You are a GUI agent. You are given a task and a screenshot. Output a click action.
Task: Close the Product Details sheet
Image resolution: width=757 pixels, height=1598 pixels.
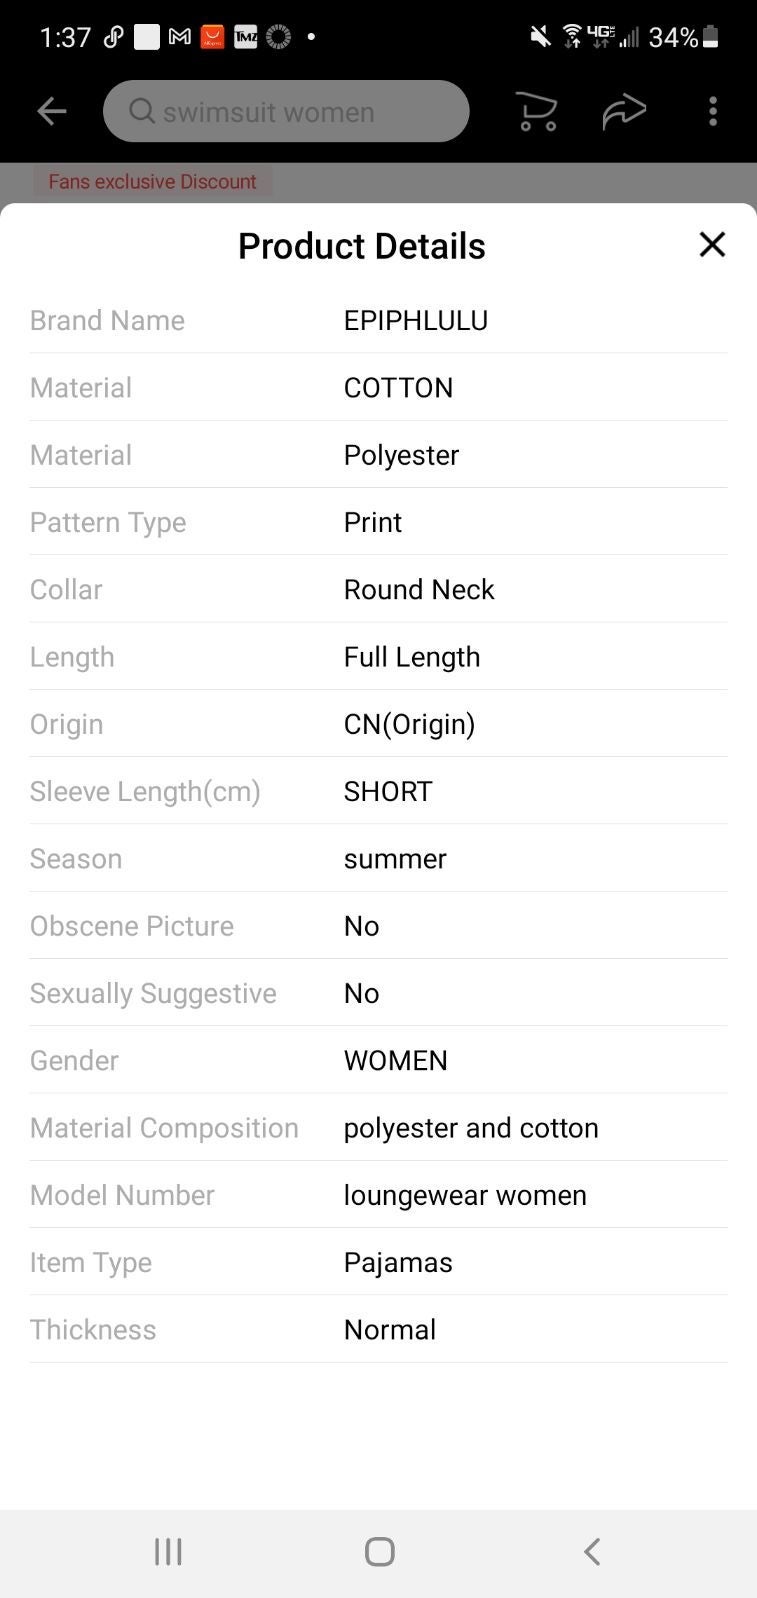pyautogui.click(x=712, y=244)
